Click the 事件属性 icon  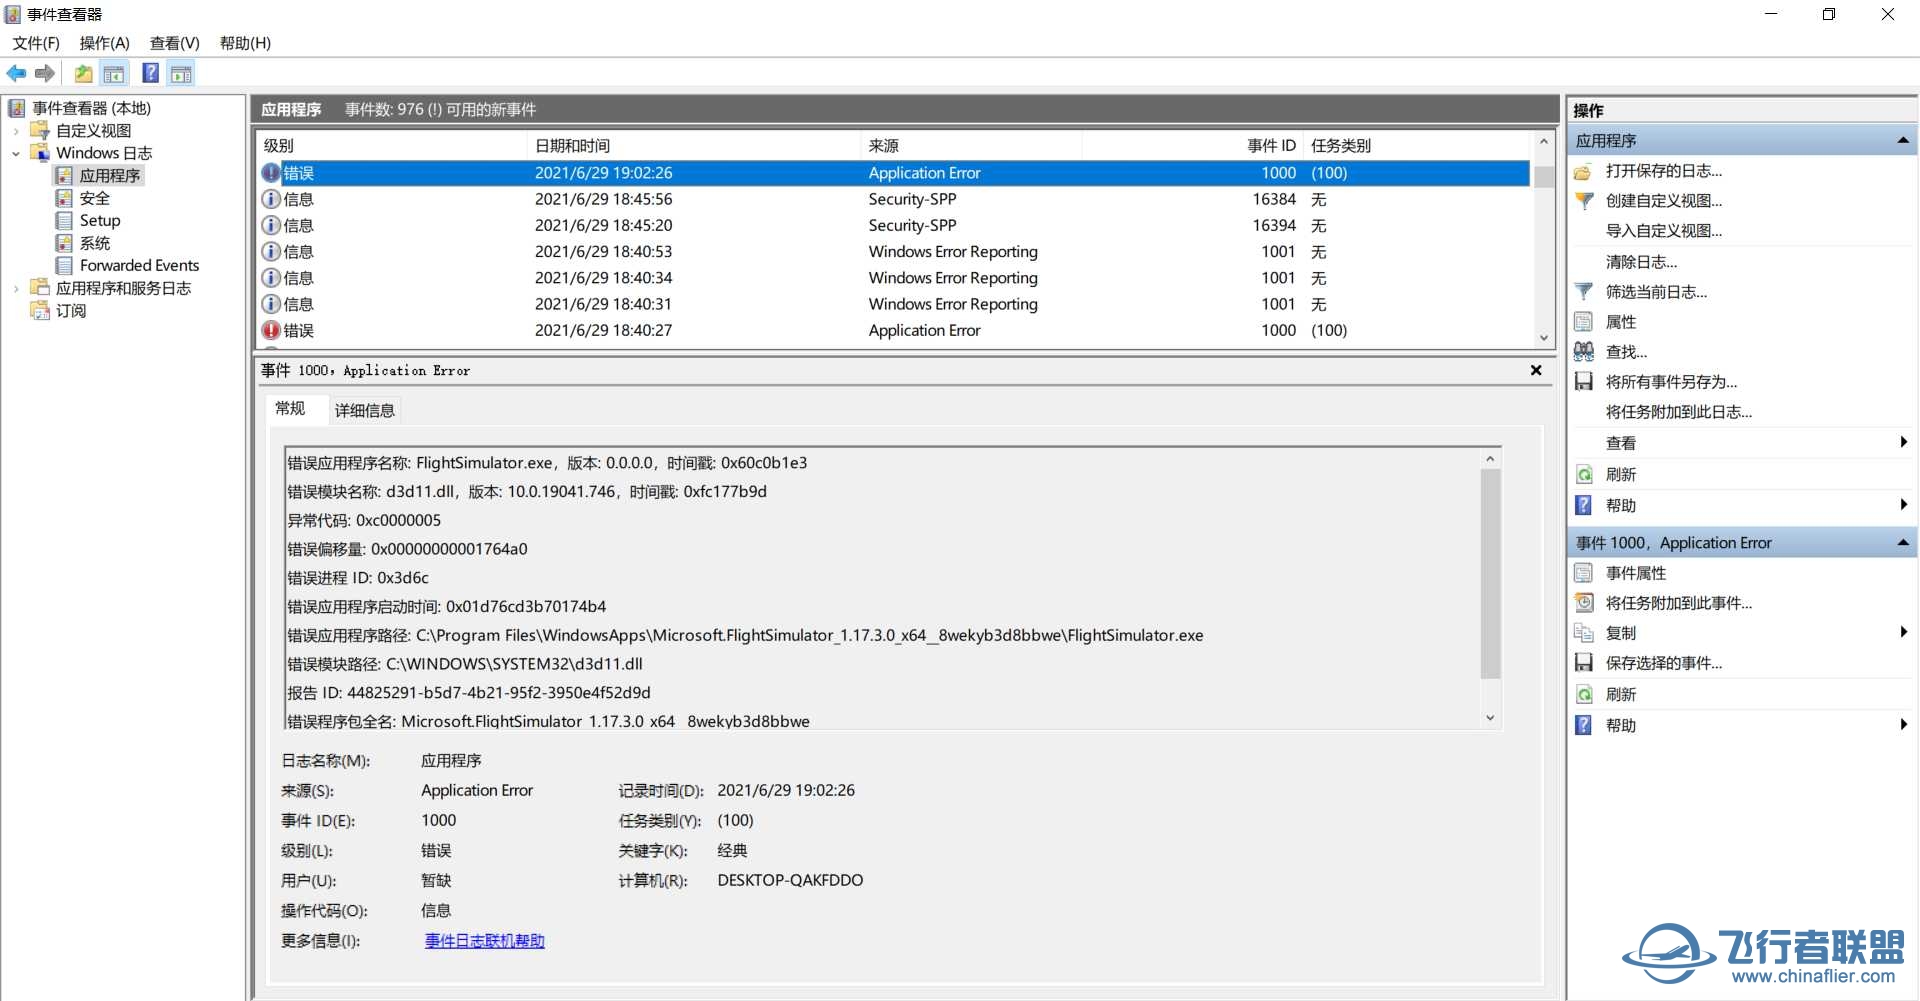click(x=1583, y=573)
